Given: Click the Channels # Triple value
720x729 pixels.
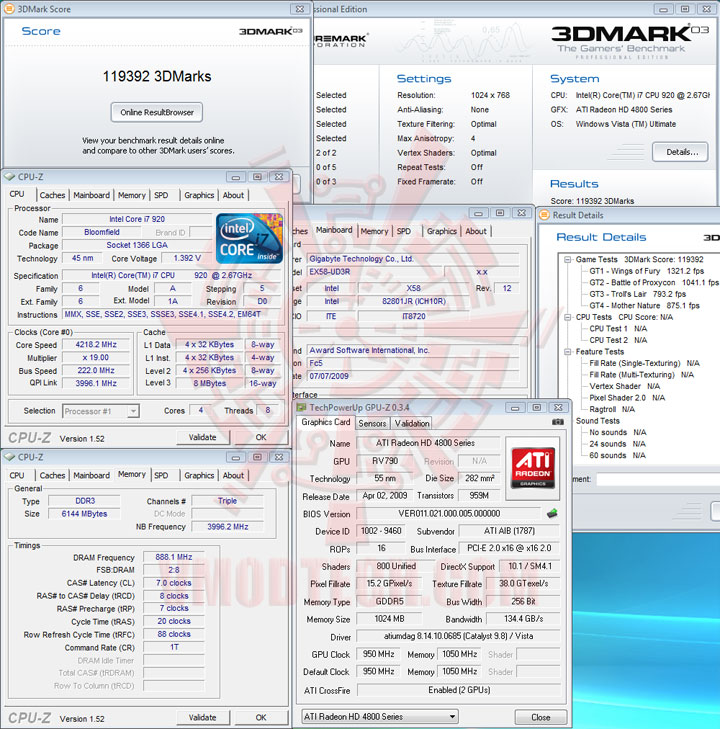Looking at the screenshot, I should pos(227,501).
